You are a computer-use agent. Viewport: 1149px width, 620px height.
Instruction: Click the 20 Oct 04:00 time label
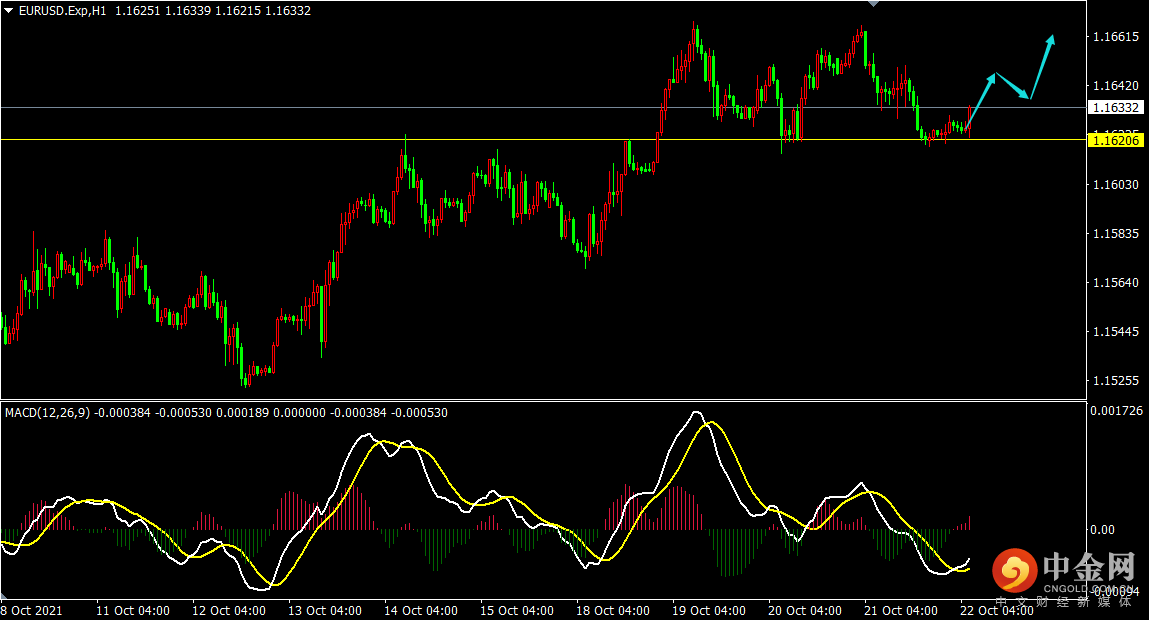[805, 610]
